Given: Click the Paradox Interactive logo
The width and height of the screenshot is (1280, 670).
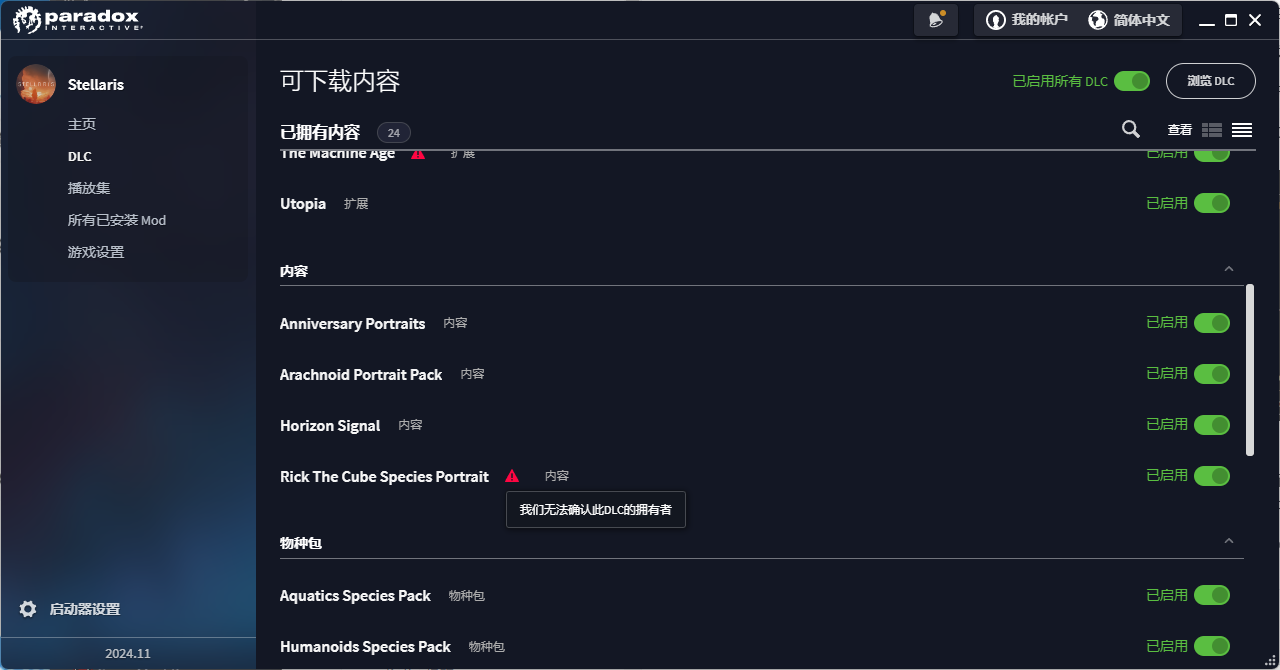Looking at the screenshot, I should click(x=78, y=19).
